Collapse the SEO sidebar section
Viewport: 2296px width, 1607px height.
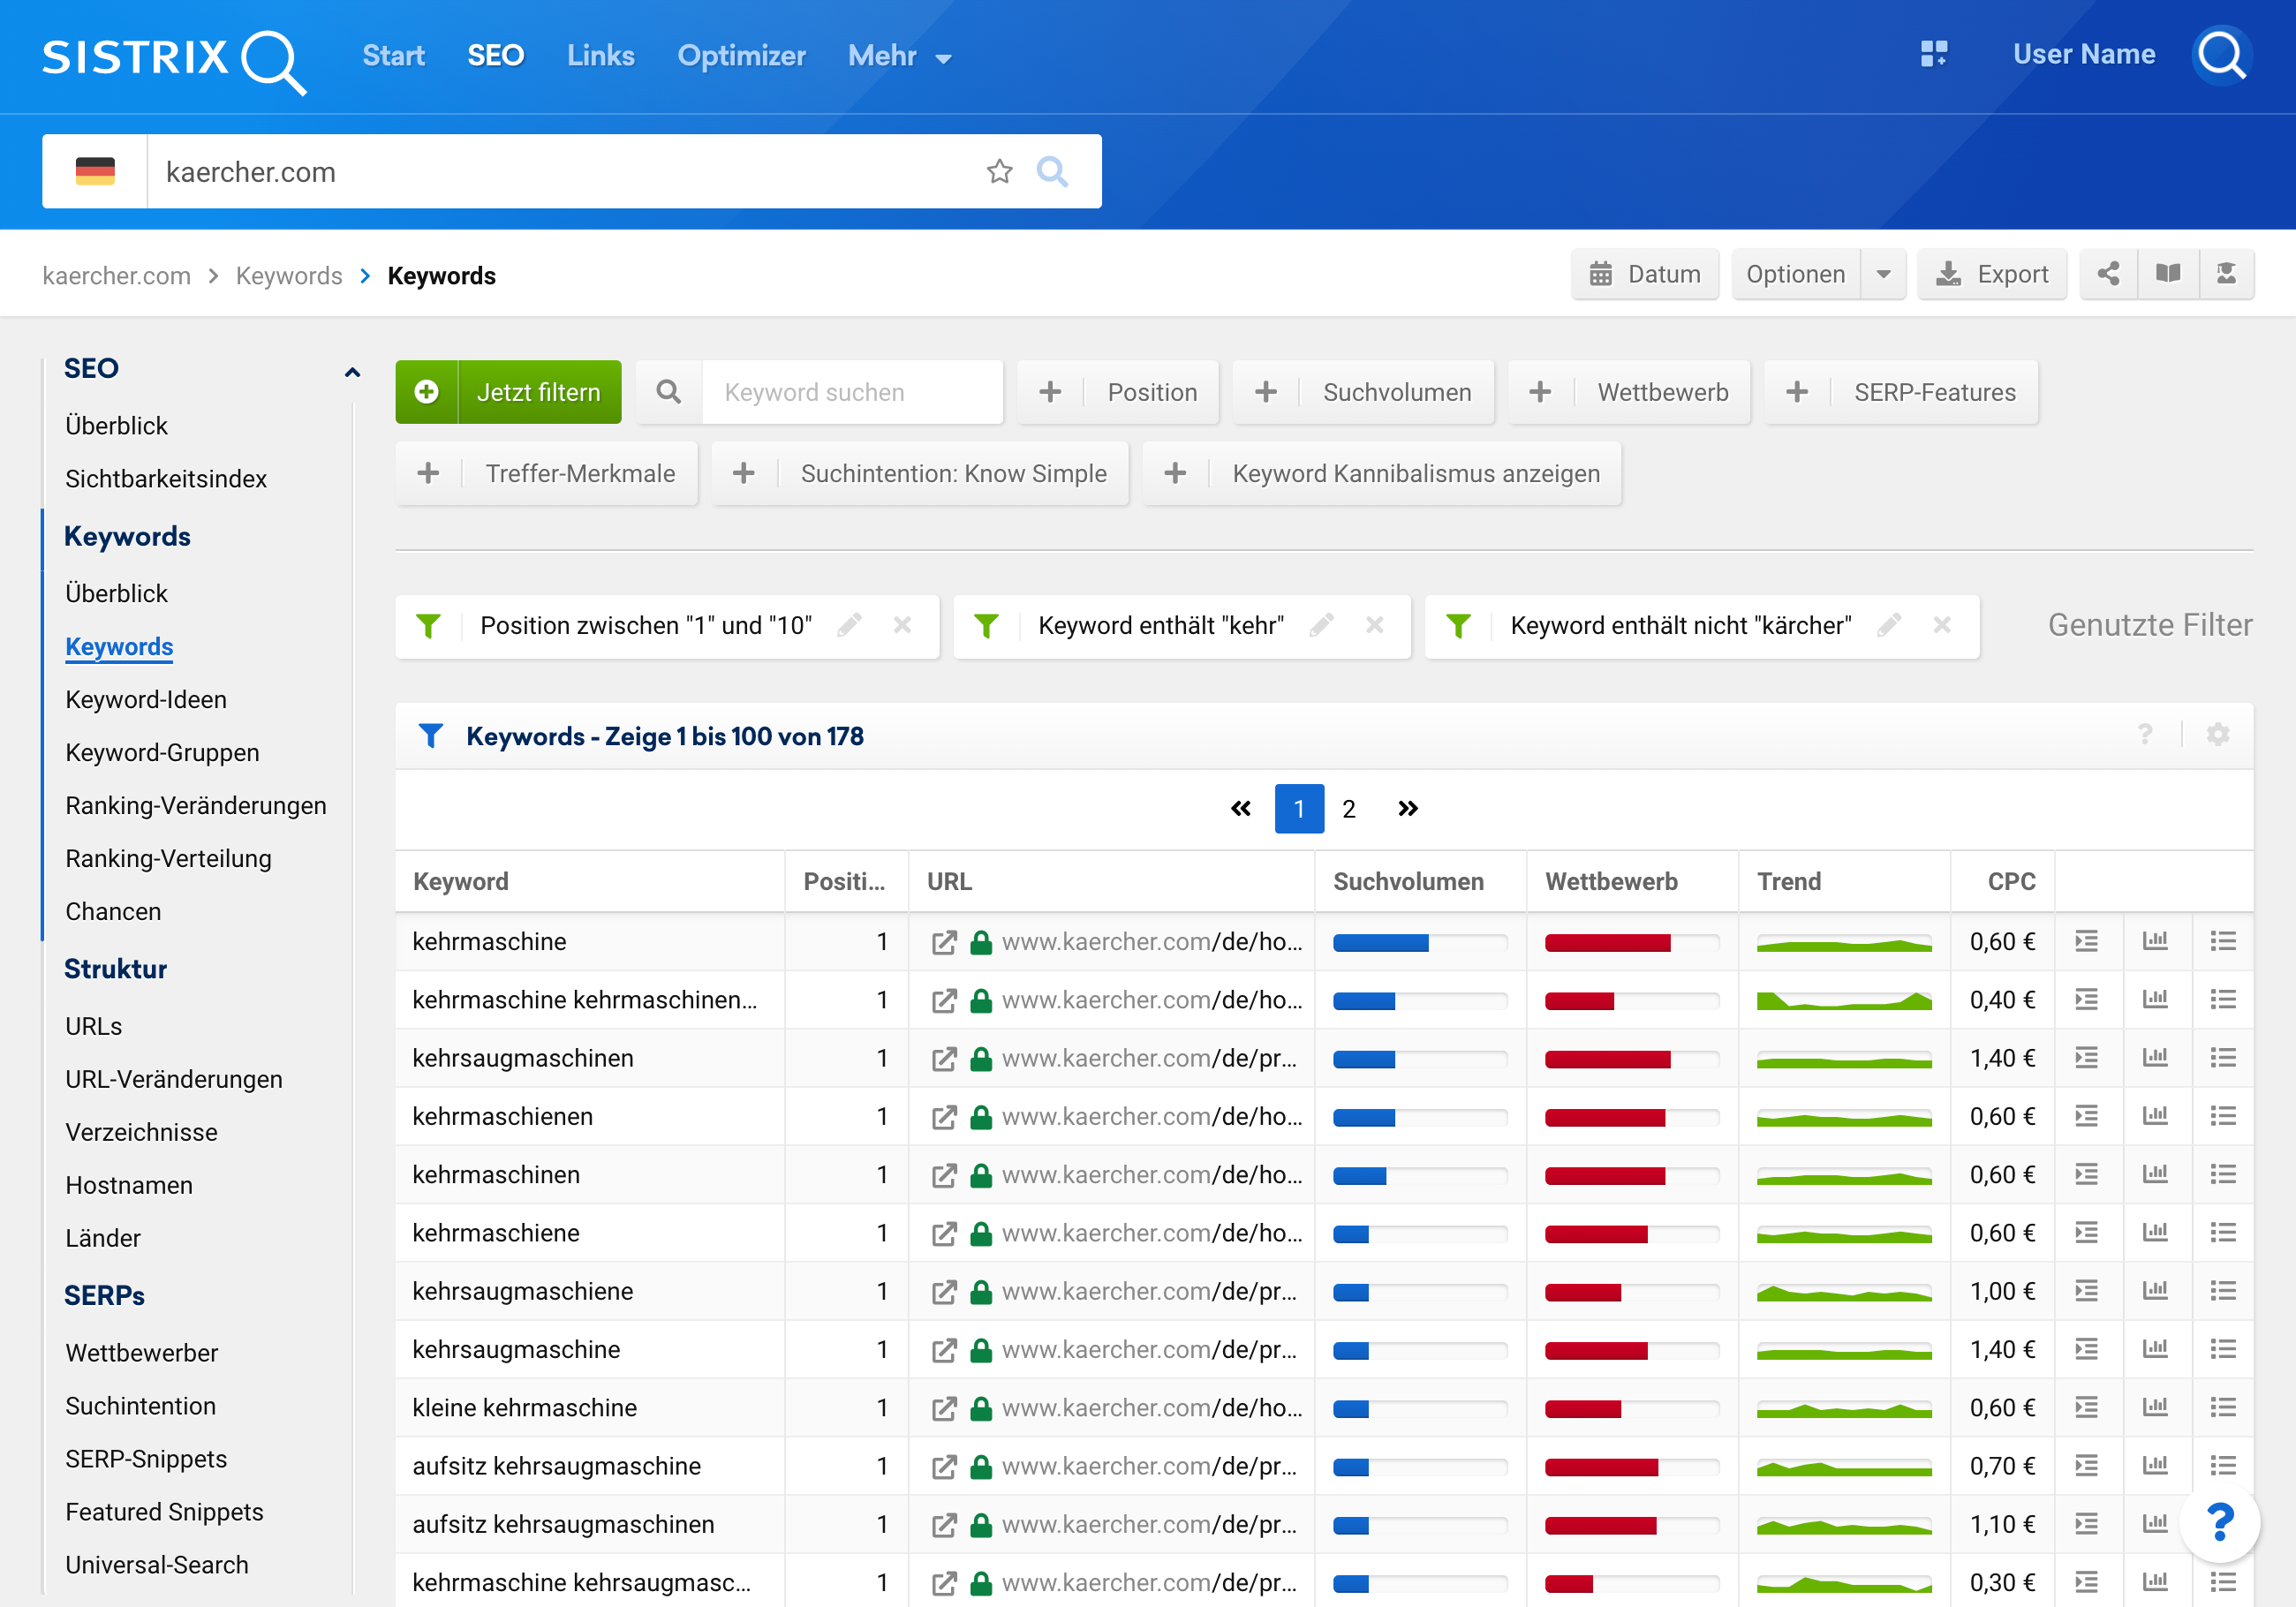352,371
